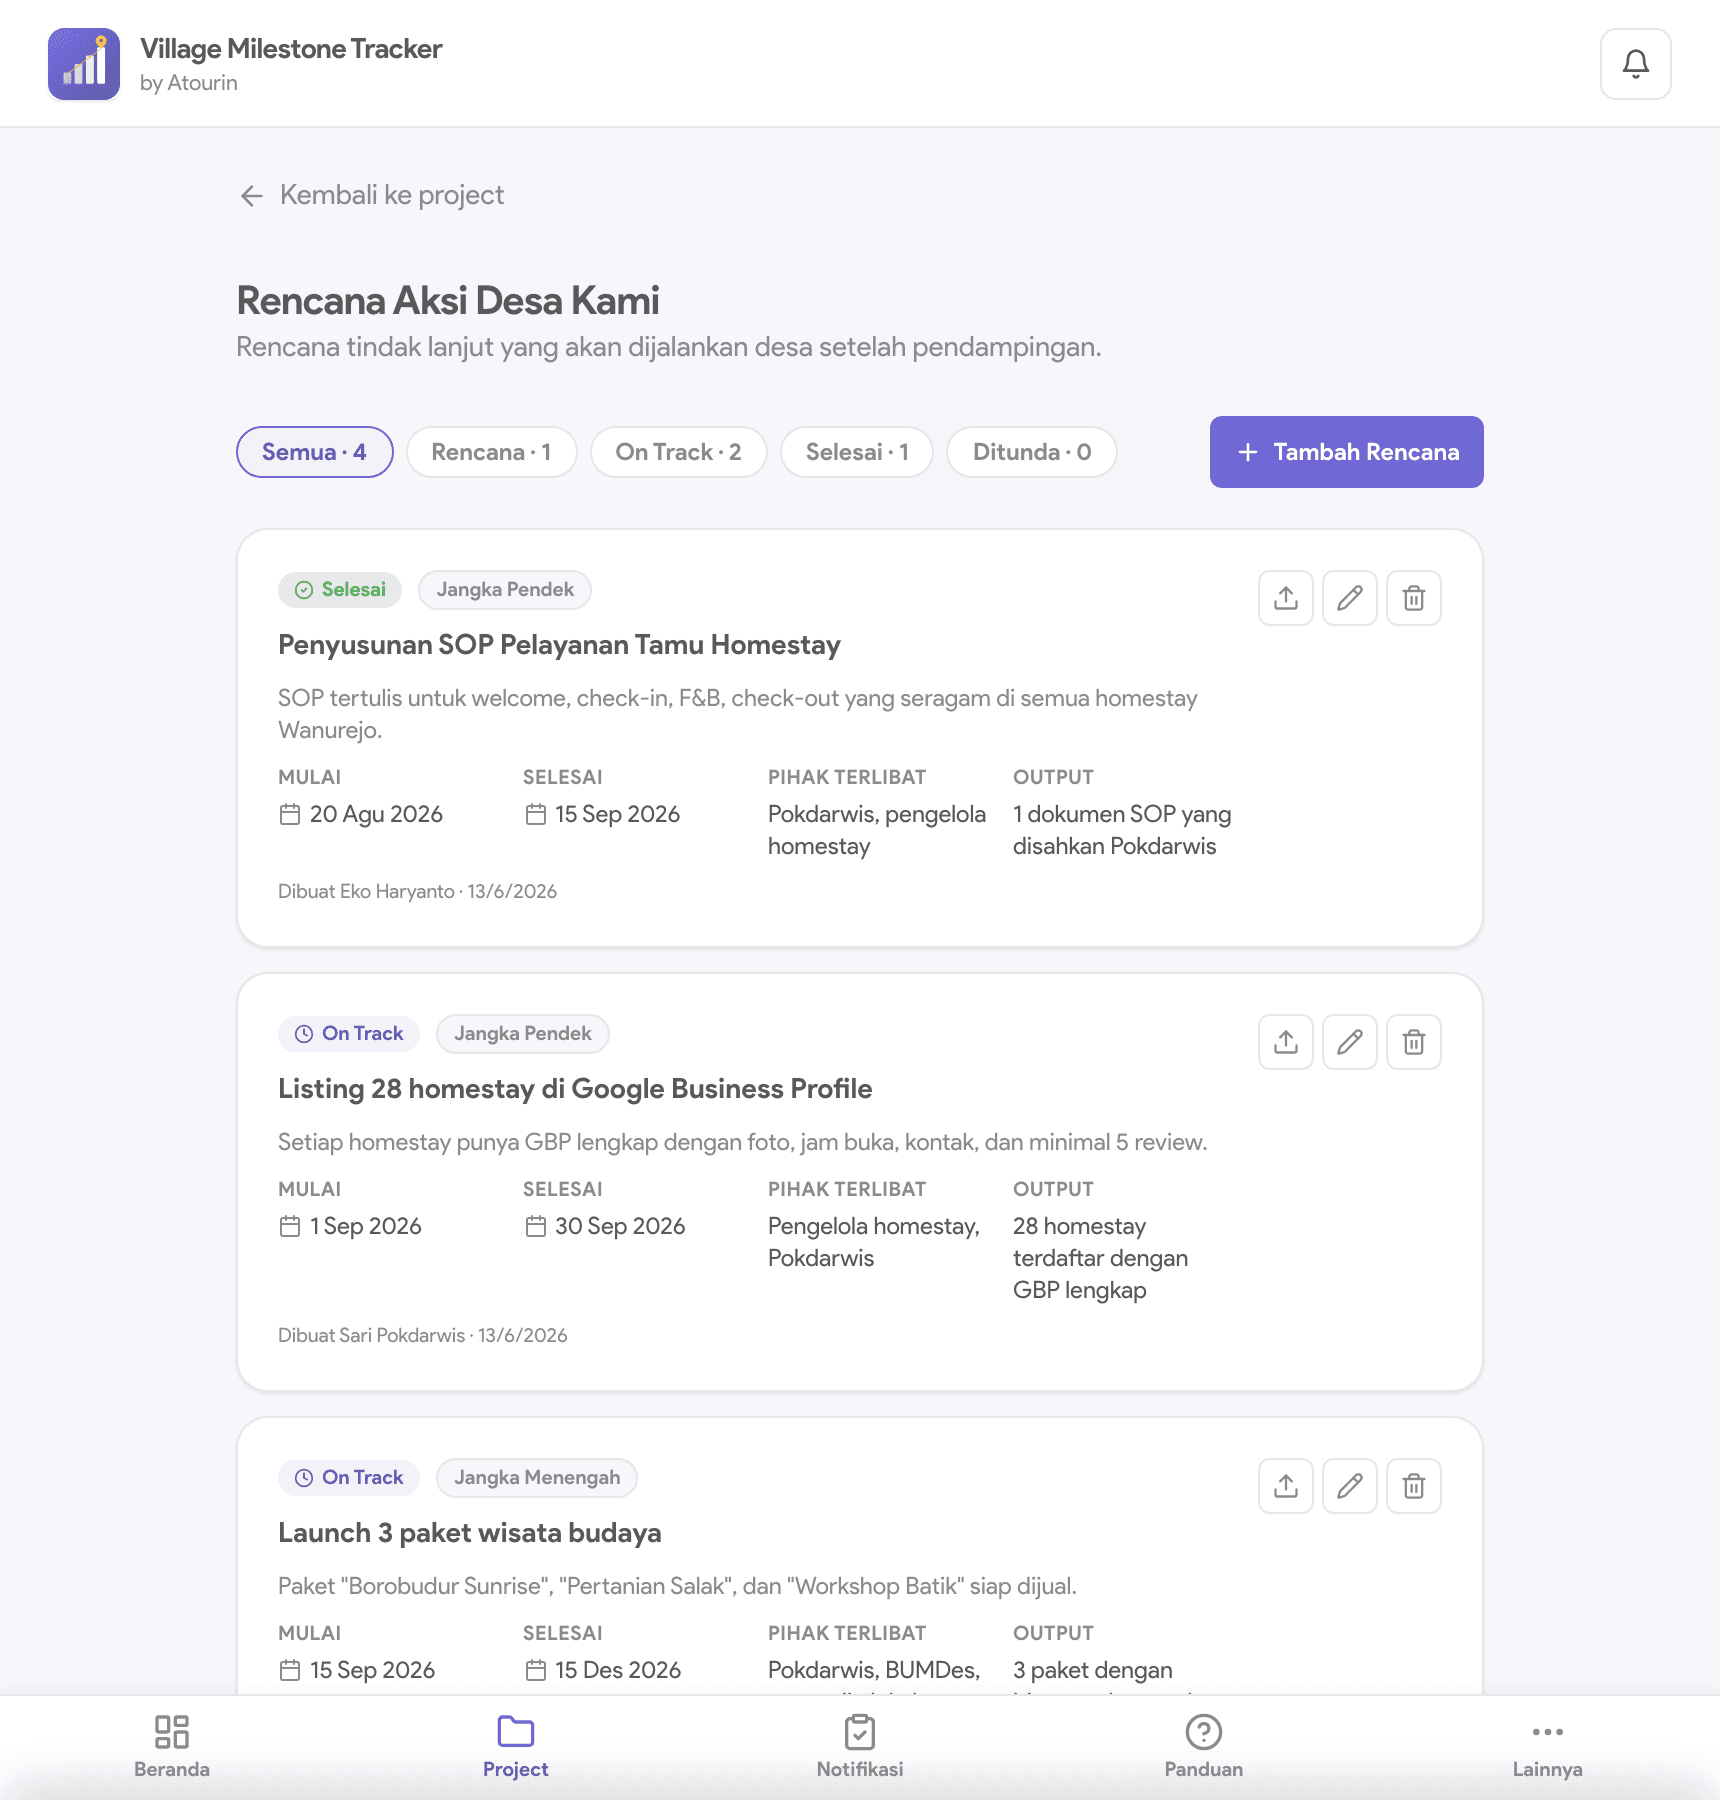Image resolution: width=1720 pixels, height=1800 pixels.
Task: Filter plans by On Track · 2
Action: 679,452
